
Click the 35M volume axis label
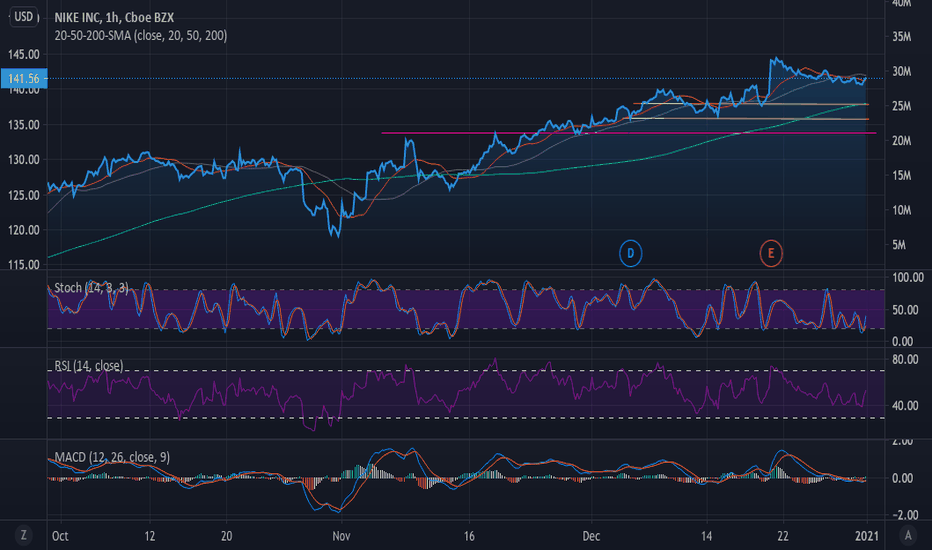tap(901, 37)
